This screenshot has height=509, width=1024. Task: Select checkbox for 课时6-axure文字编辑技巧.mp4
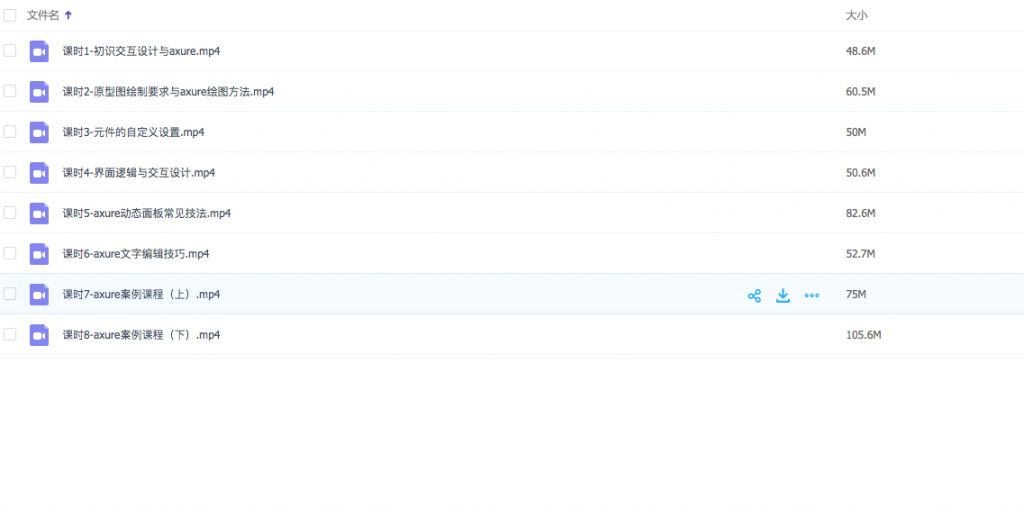(10, 253)
